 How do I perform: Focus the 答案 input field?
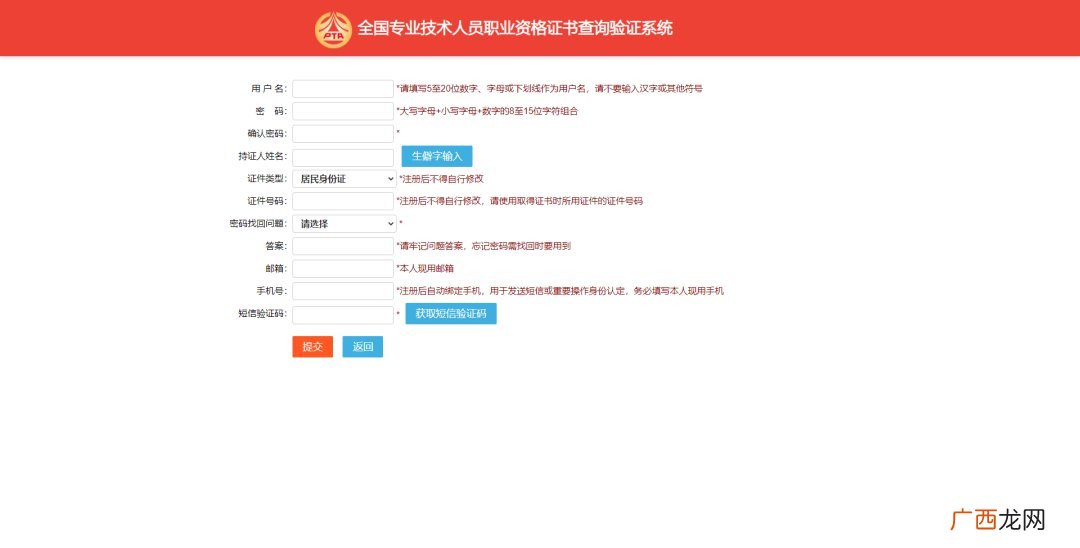pyautogui.click(x=343, y=246)
